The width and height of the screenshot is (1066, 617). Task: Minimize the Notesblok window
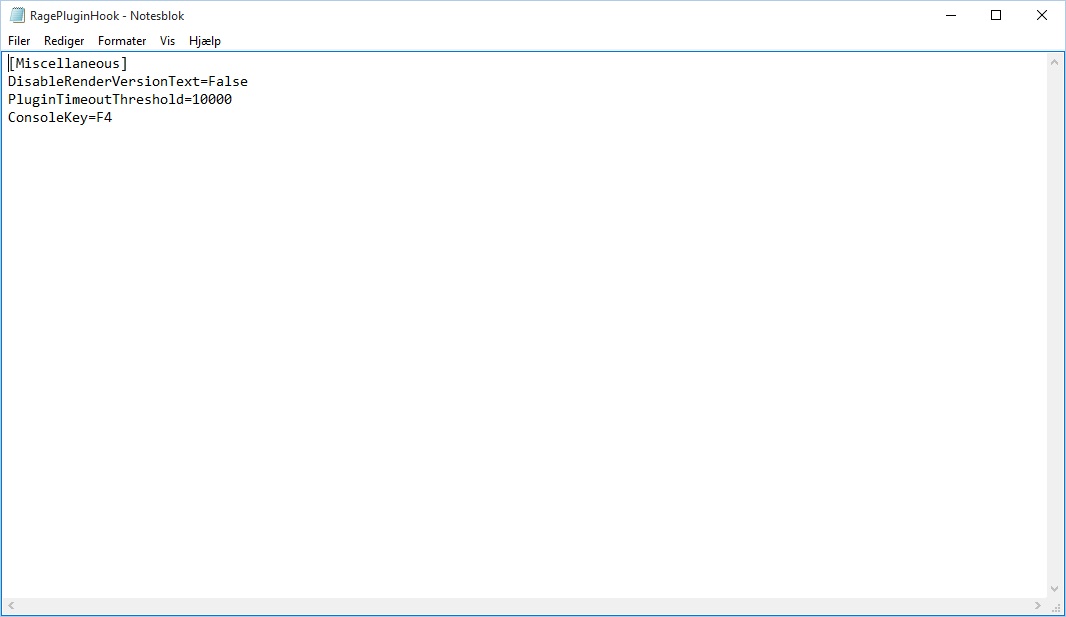tap(951, 15)
